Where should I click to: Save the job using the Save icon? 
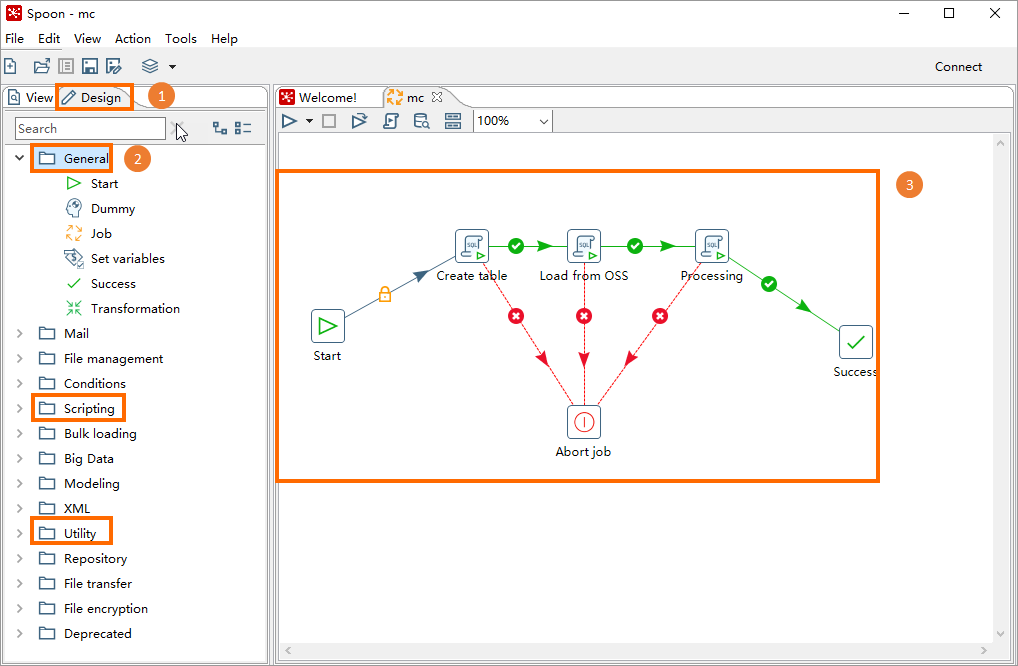pos(90,66)
